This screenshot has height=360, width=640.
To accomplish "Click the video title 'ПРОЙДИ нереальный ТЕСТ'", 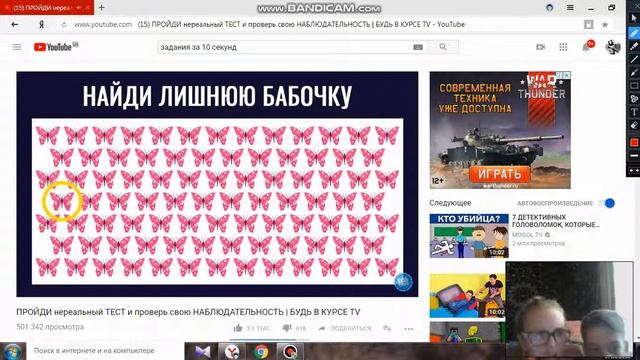I will click(188, 312).
